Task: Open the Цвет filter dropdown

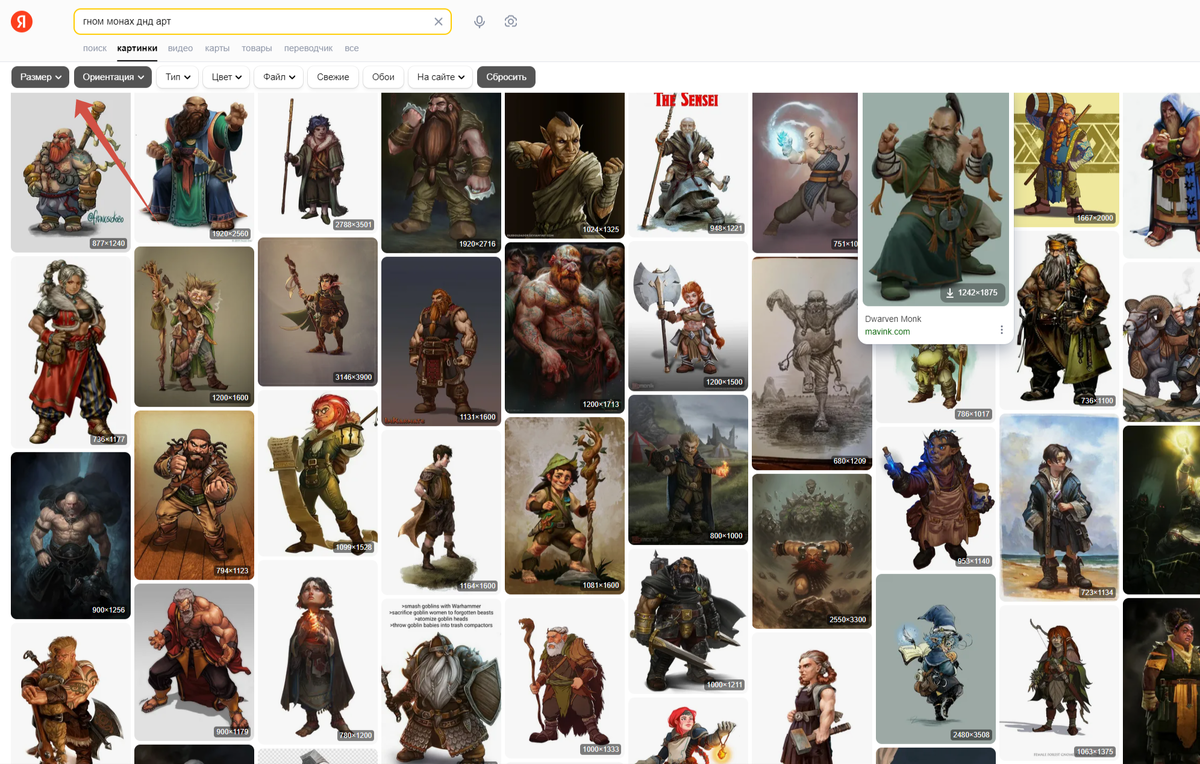Action: 226,77
